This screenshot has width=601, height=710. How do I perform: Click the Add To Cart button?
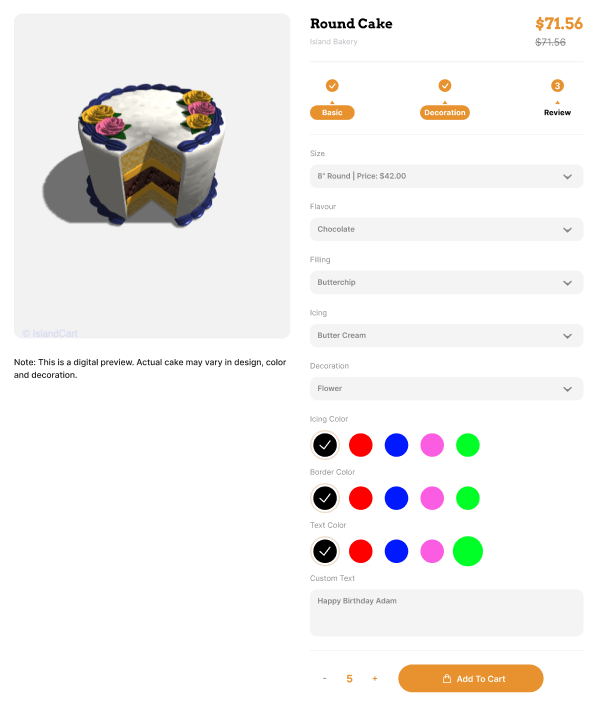471,678
